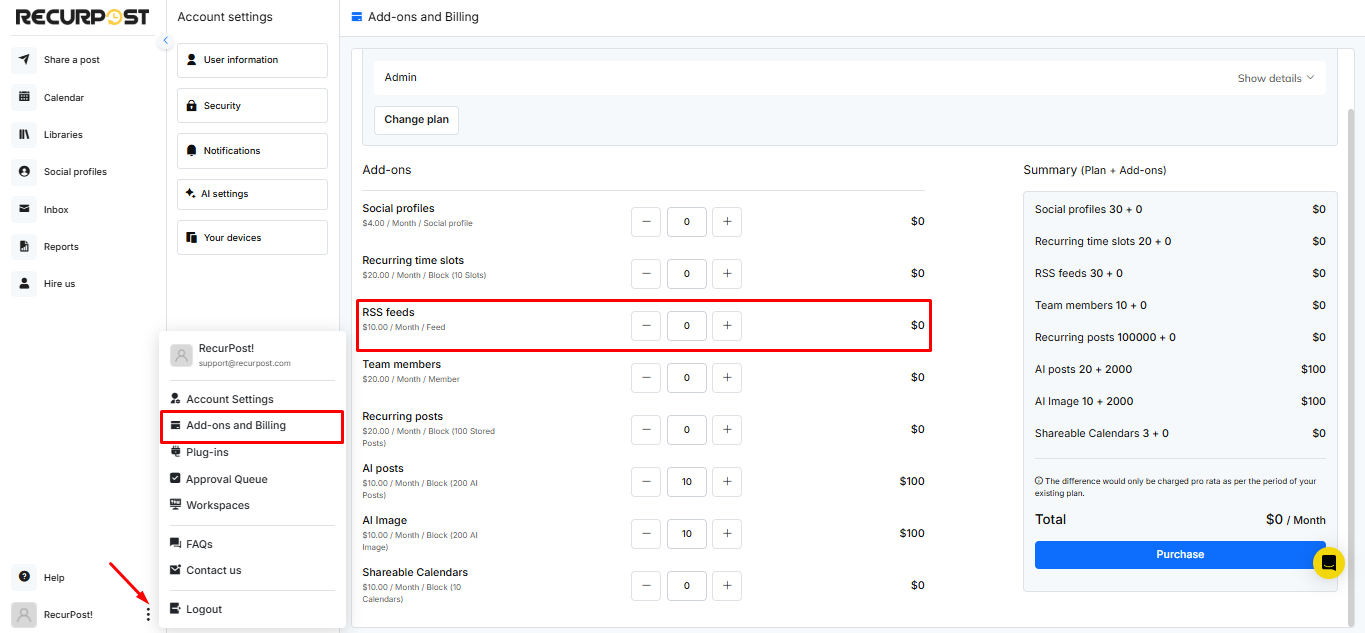The width and height of the screenshot is (1365, 633).
Task: Increase RSS feeds add-on quantity
Action: point(727,326)
